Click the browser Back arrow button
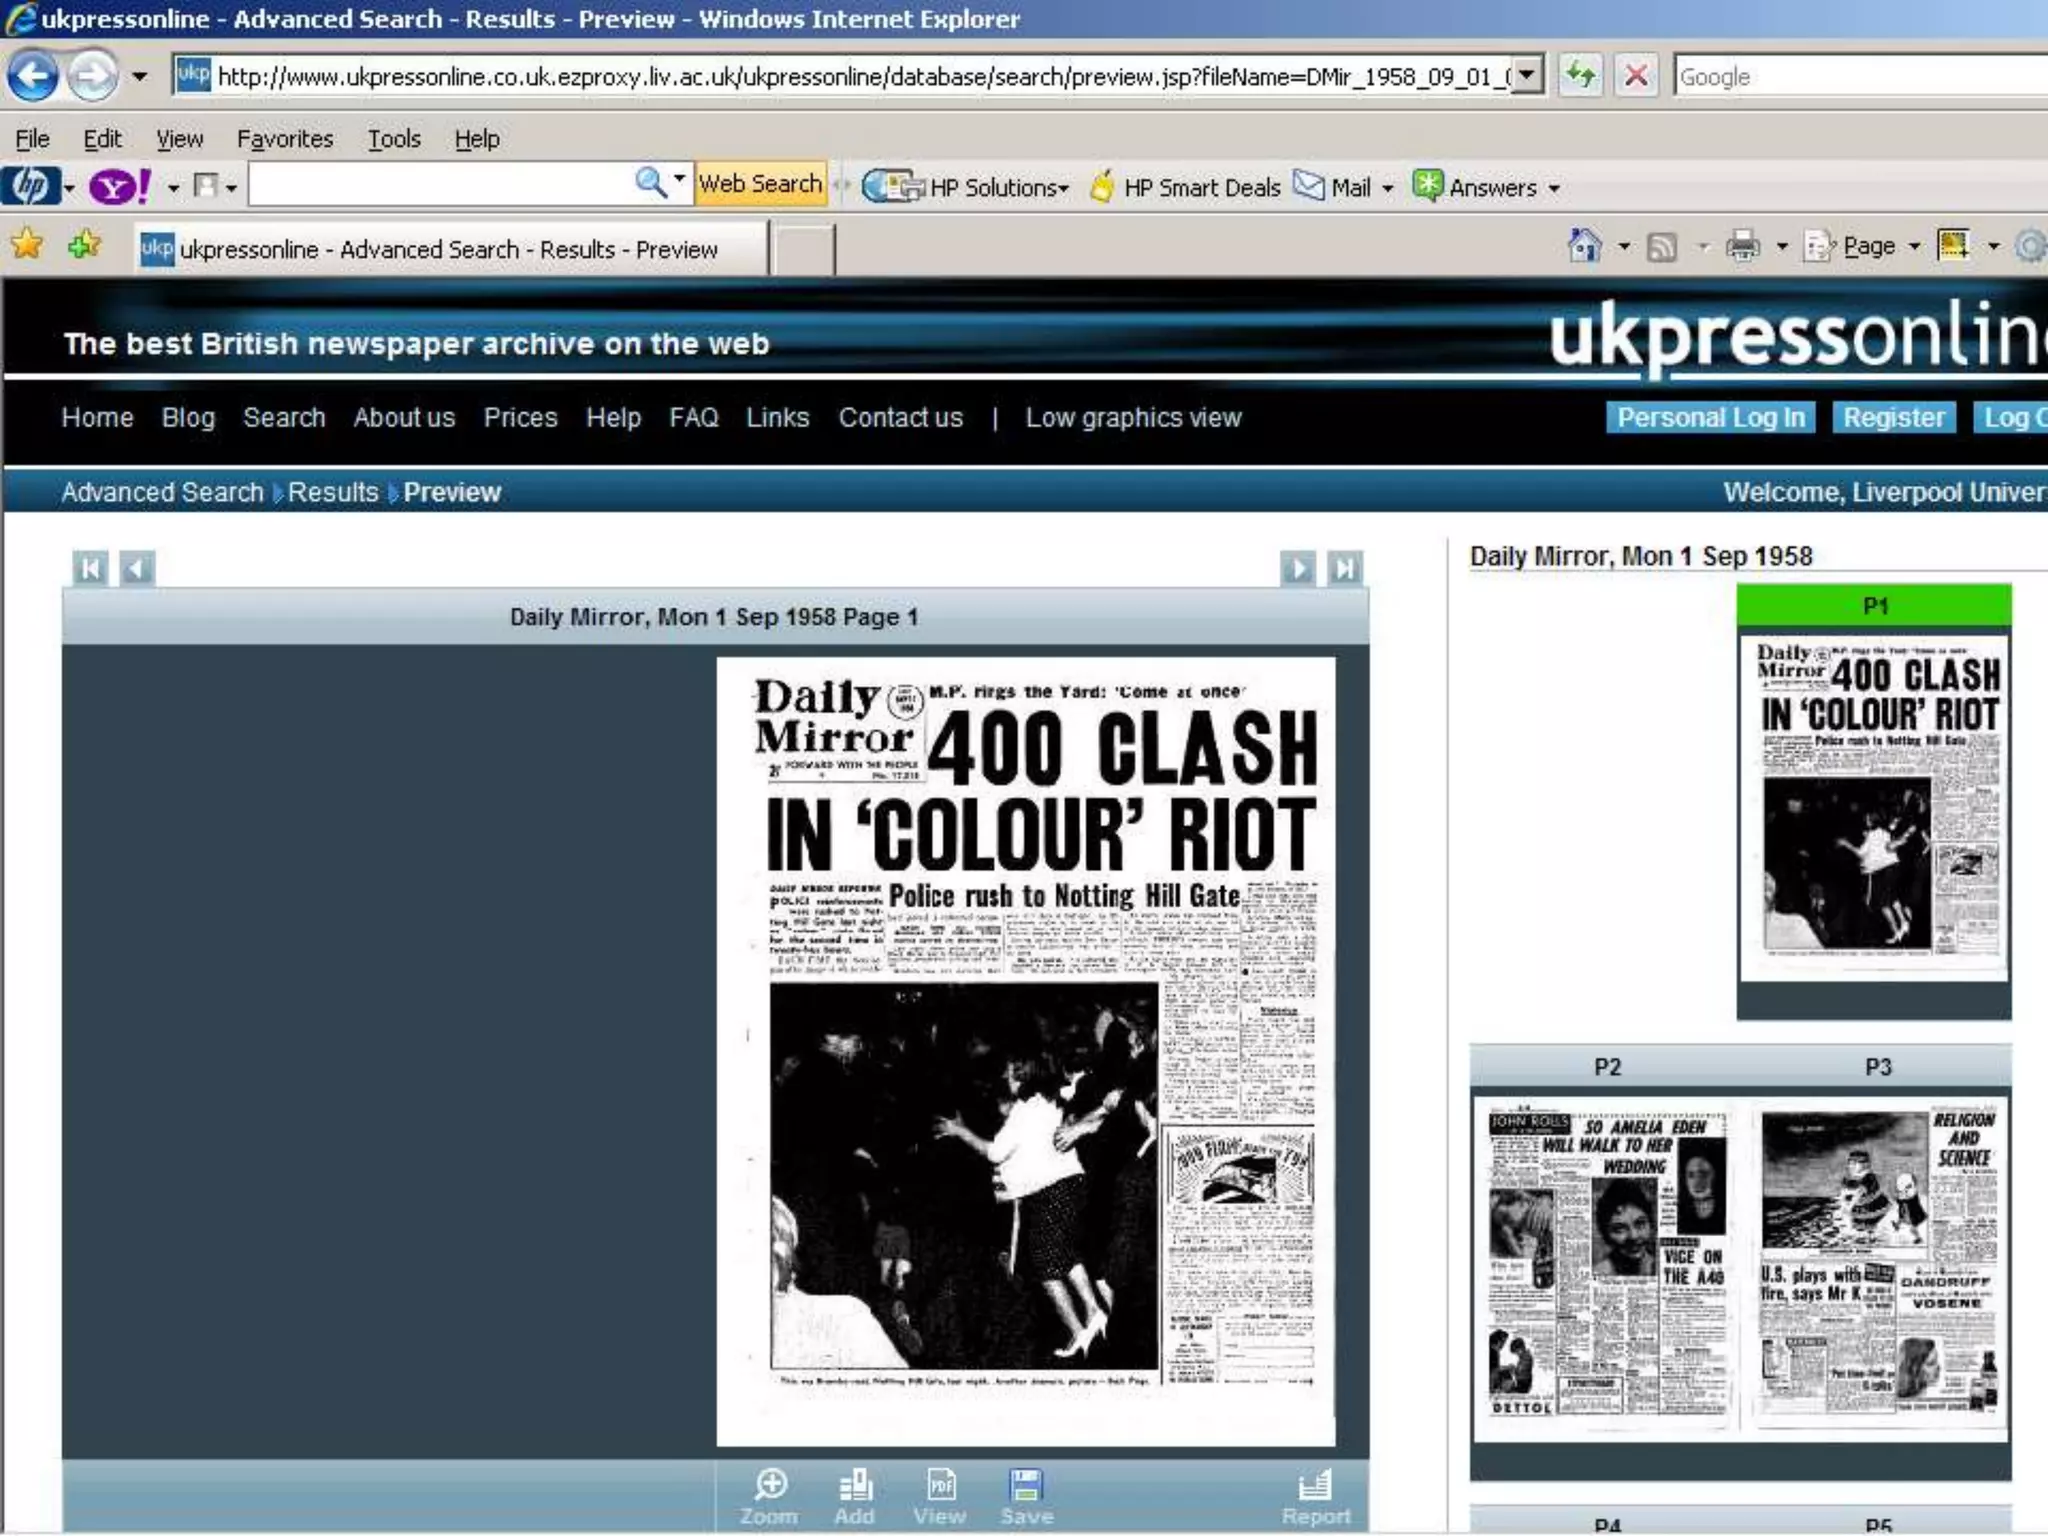Image resolution: width=2048 pixels, height=1536 pixels. click(33, 76)
